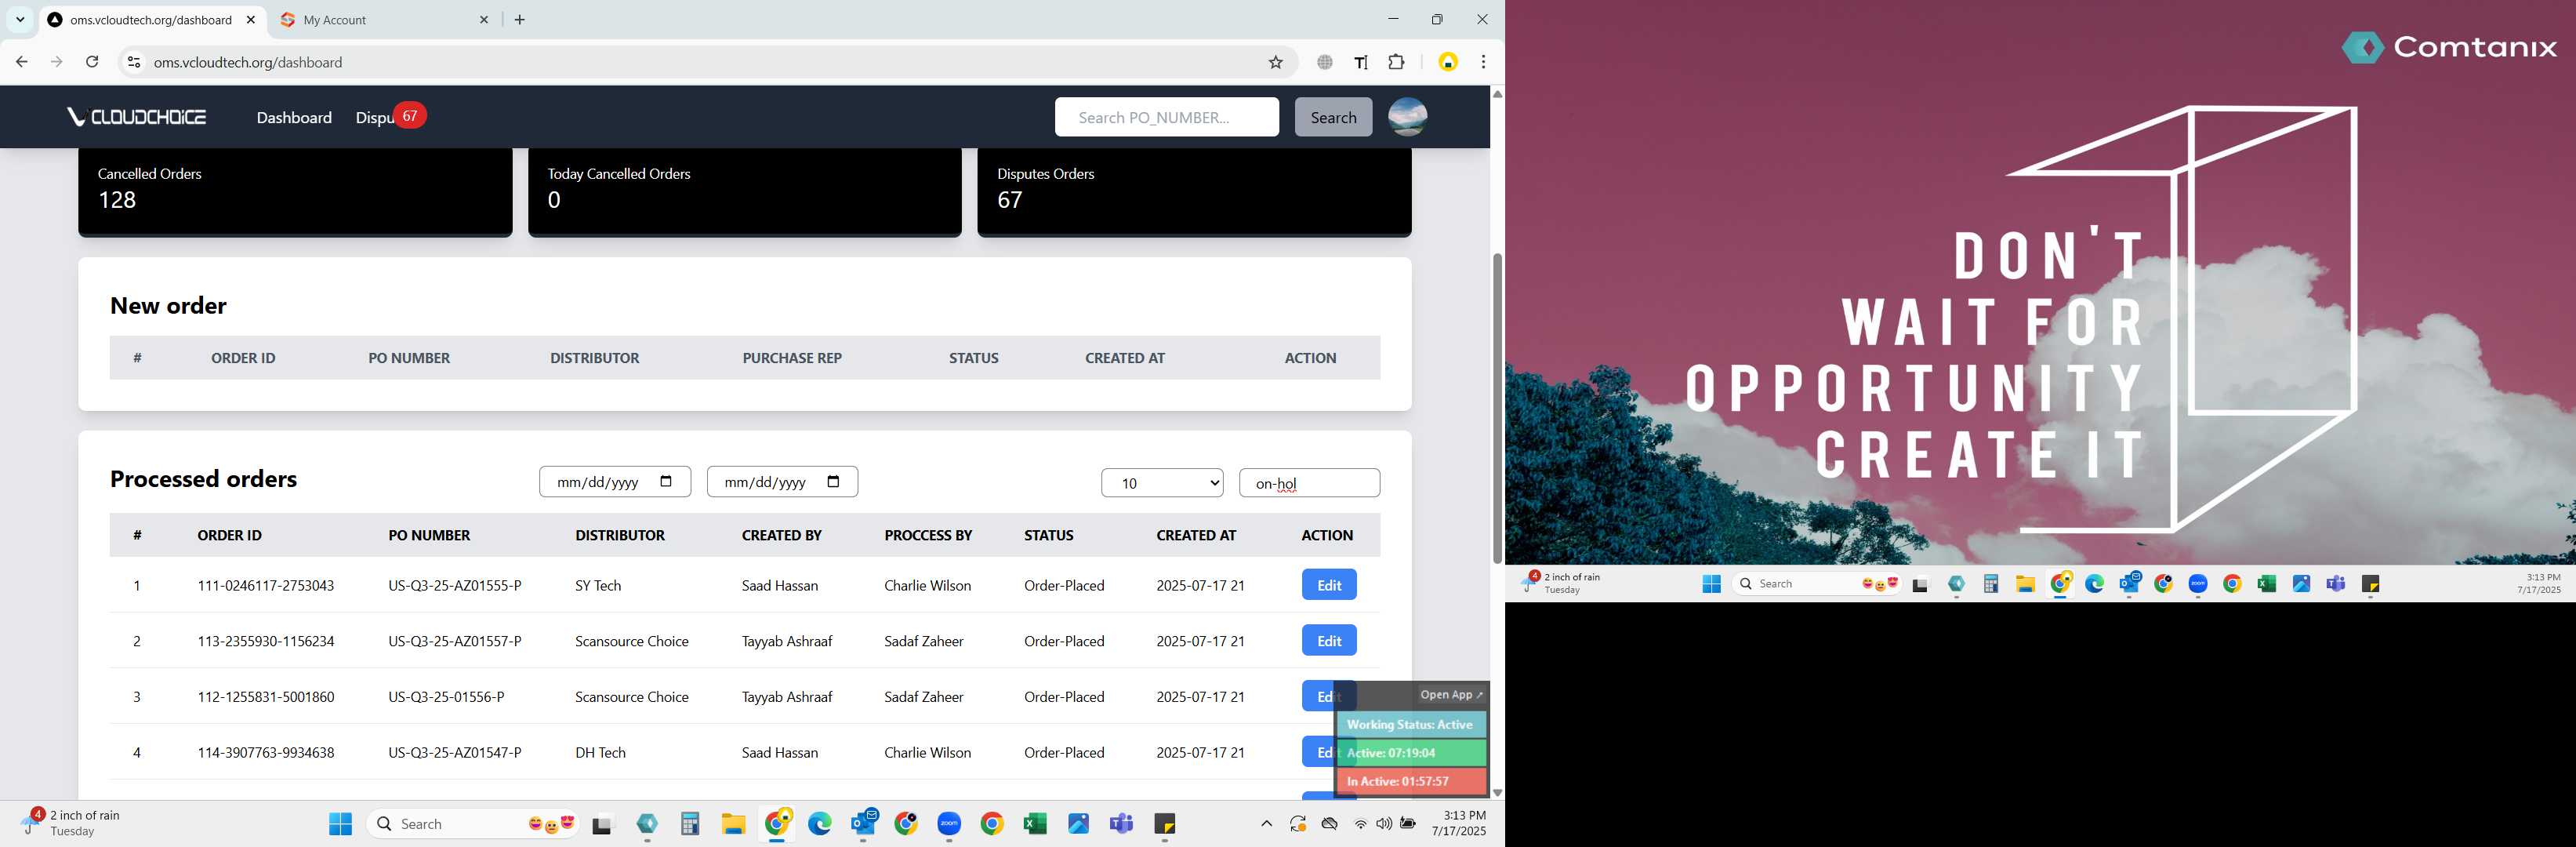
Task: Reload the dashboard page
Action: tap(92, 62)
